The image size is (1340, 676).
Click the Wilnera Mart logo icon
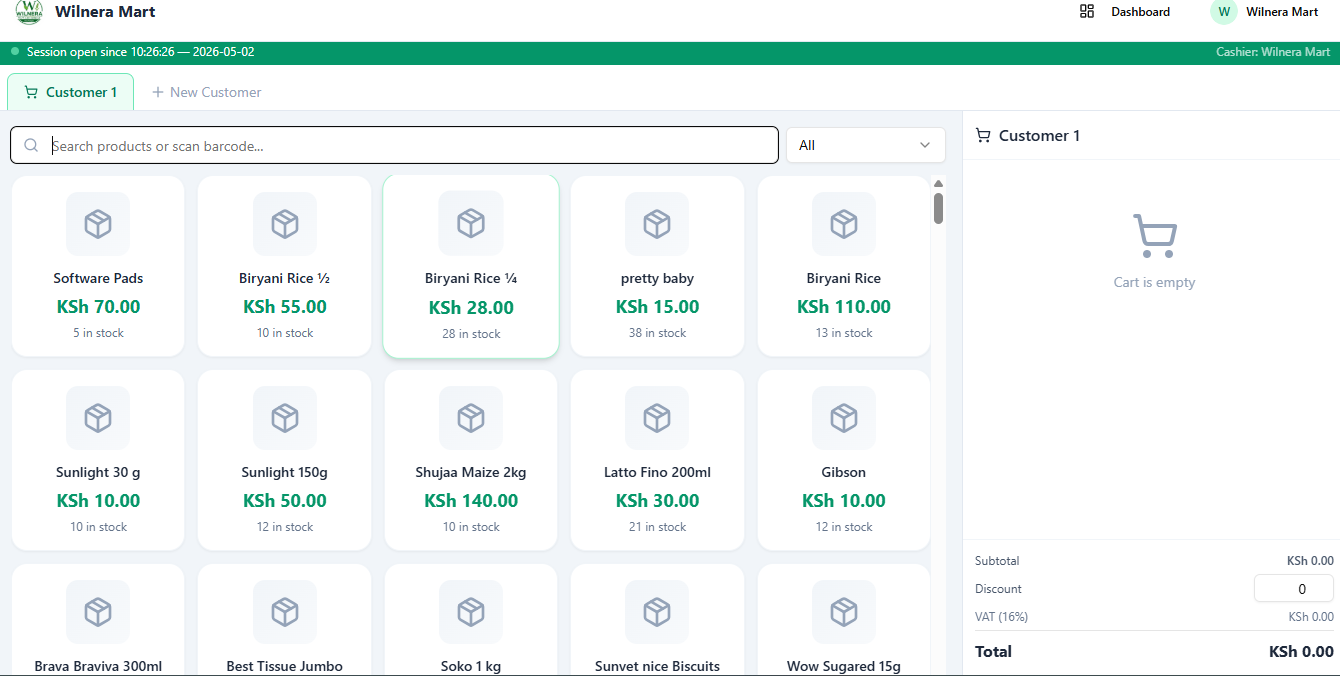tap(29, 11)
